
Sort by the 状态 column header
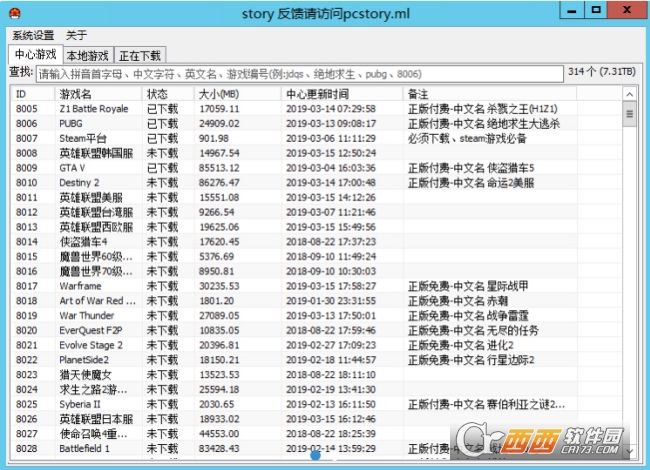point(168,94)
